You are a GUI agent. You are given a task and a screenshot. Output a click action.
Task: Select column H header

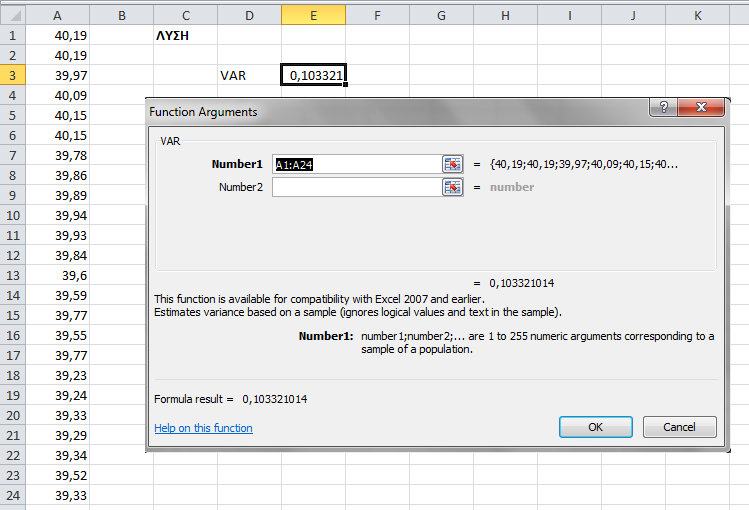(505, 15)
